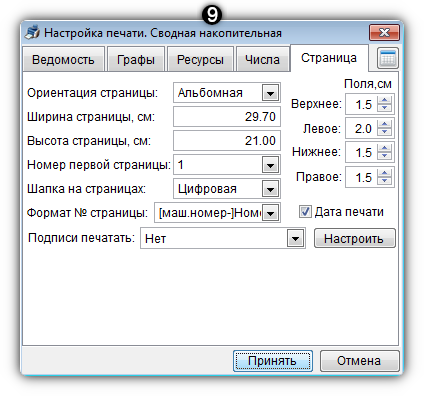Click the Высота страницы input field

[x=227, y=141]
